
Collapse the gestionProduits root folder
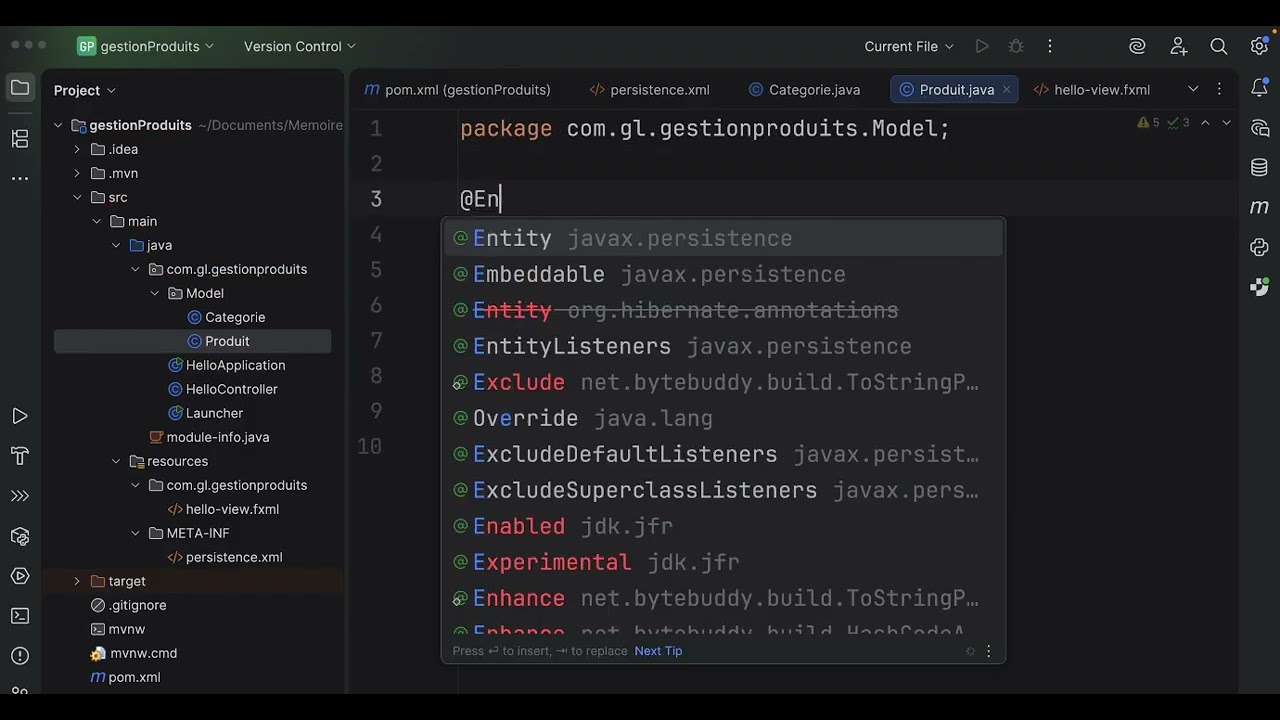(58, 125)
